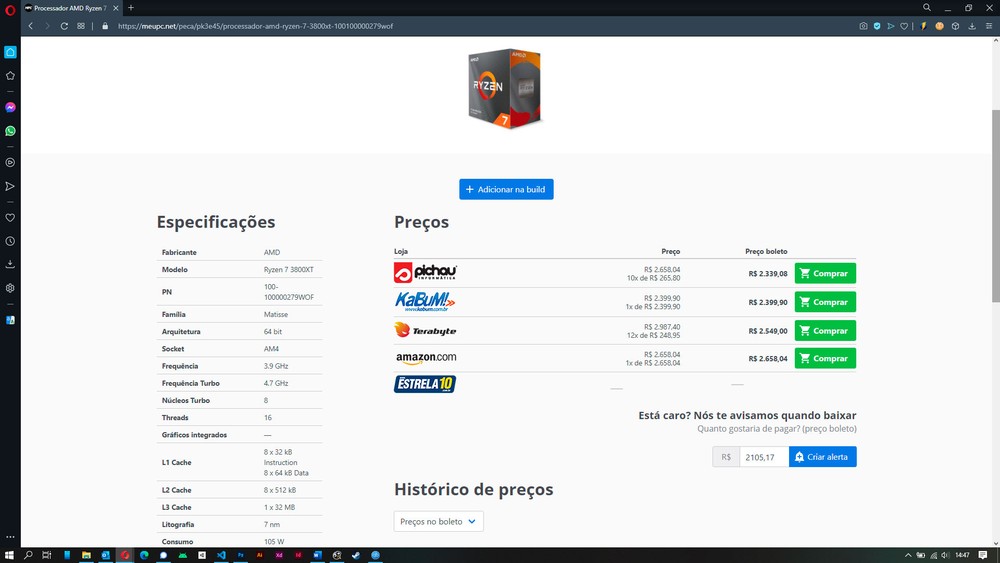Open the toolbar downloads icon
This screenshot has width=1000, height=563.
(x=972, y=26)
